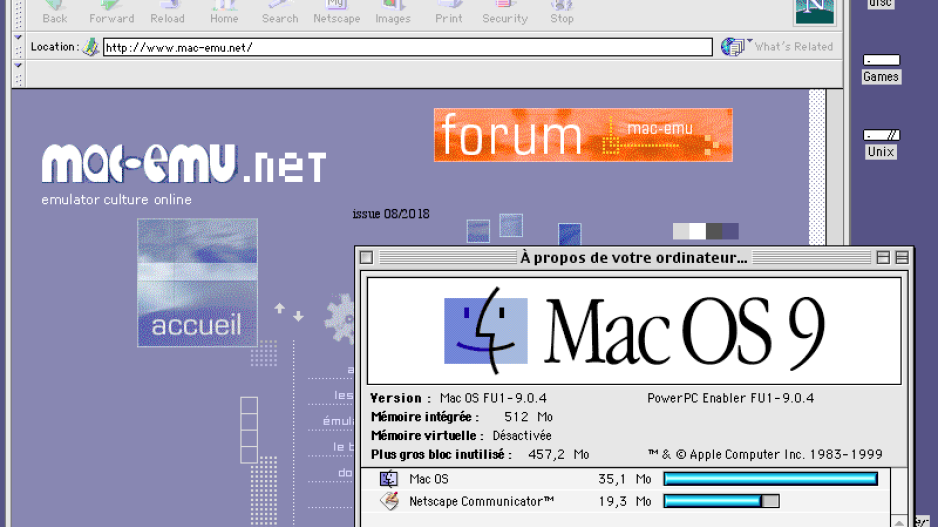Click the À propos window collapse box
This screenshot has height=527, width=938.
[902, 257]
